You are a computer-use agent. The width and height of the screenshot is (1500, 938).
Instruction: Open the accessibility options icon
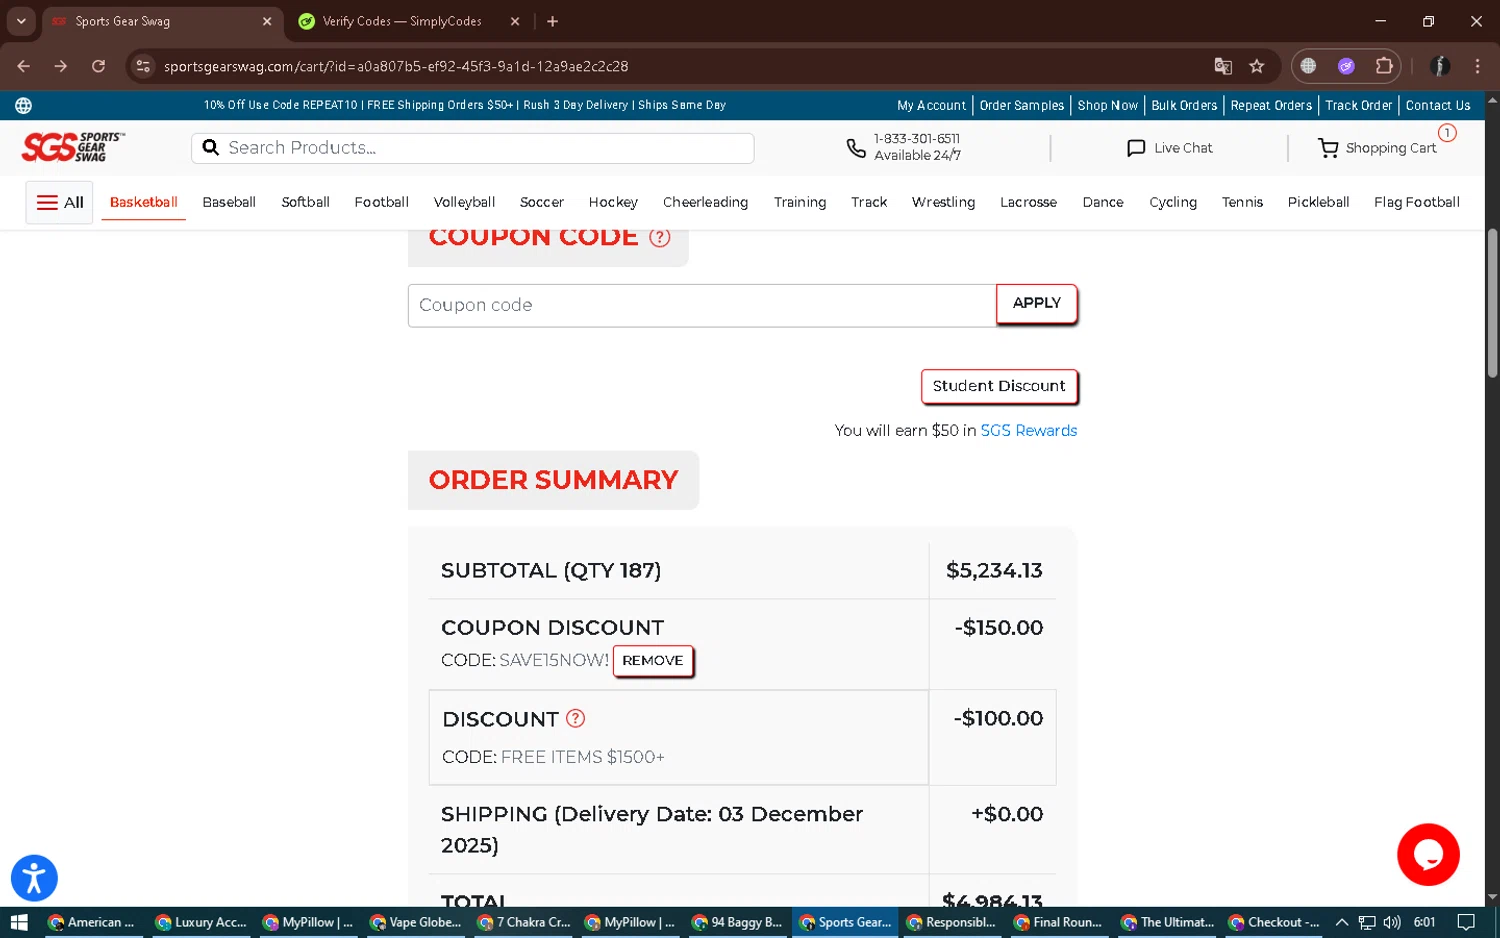[34, 878]
